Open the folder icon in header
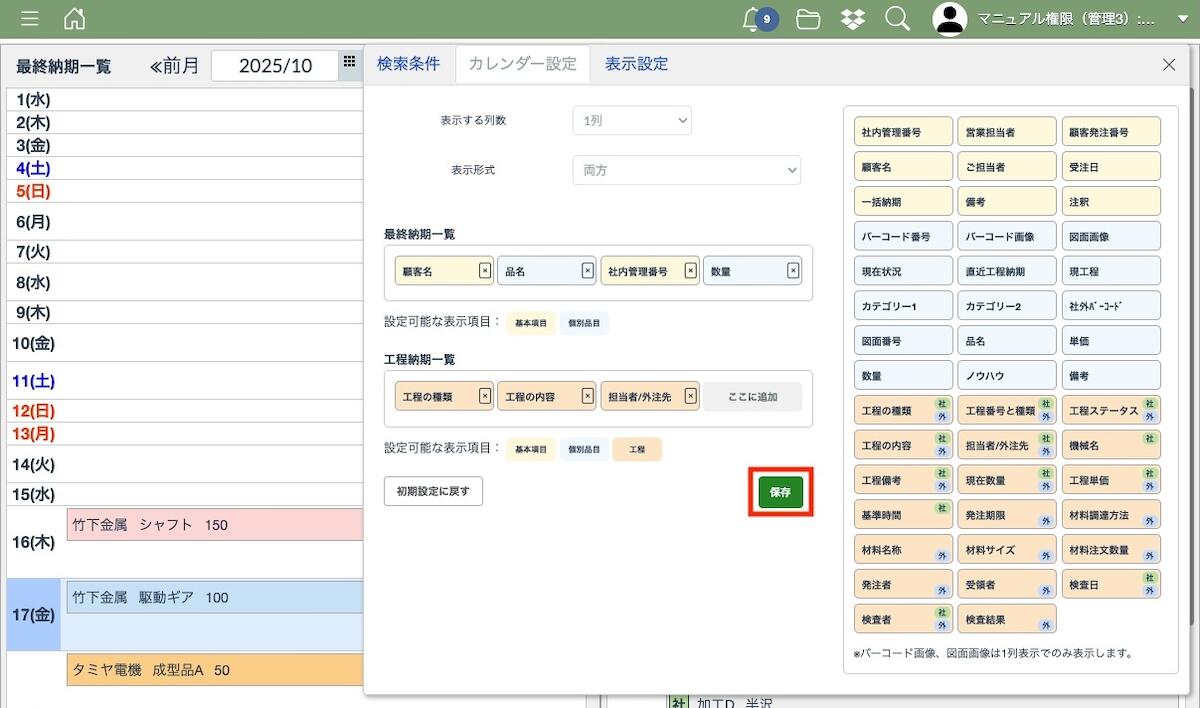 pos(808,19)
